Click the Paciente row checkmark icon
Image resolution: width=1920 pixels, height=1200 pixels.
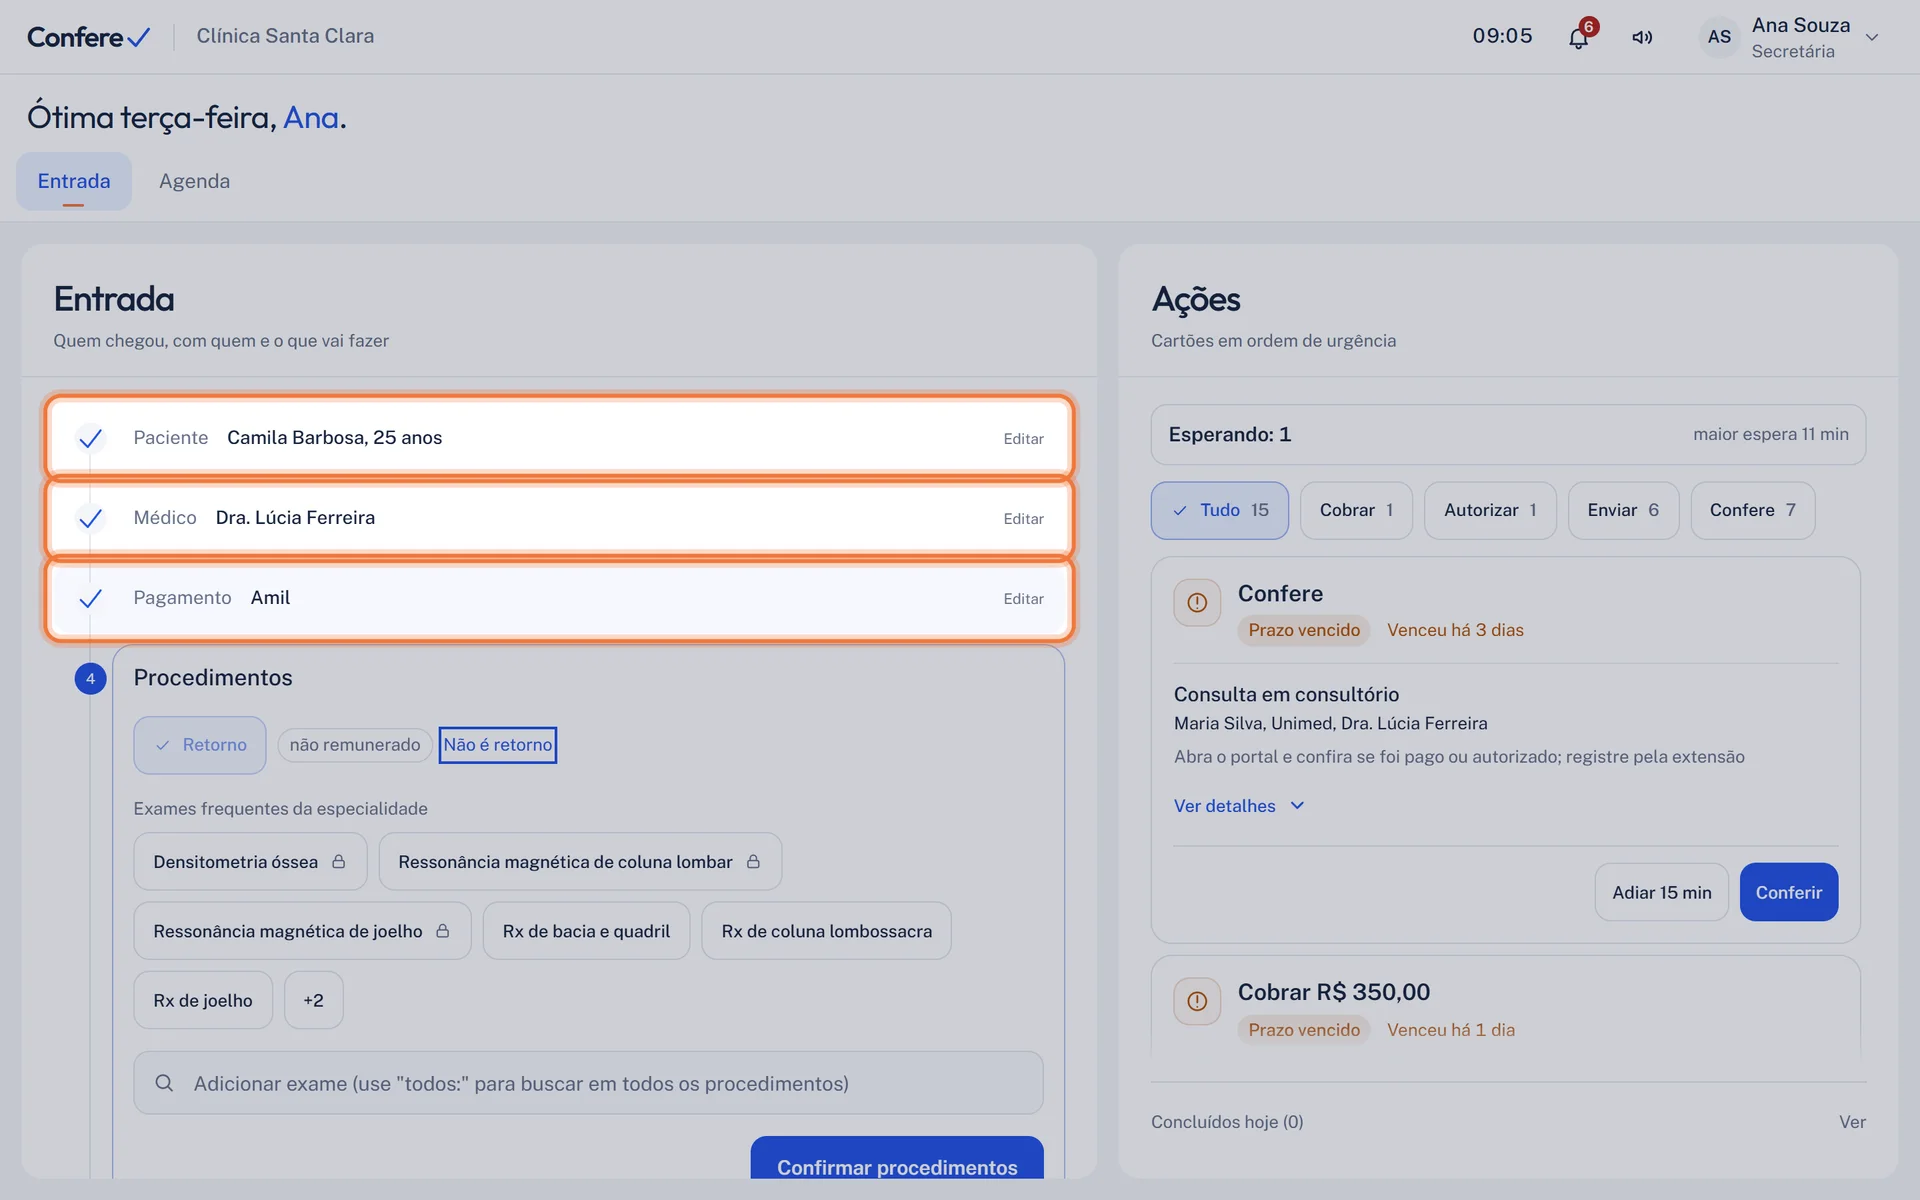coord(90,438)
